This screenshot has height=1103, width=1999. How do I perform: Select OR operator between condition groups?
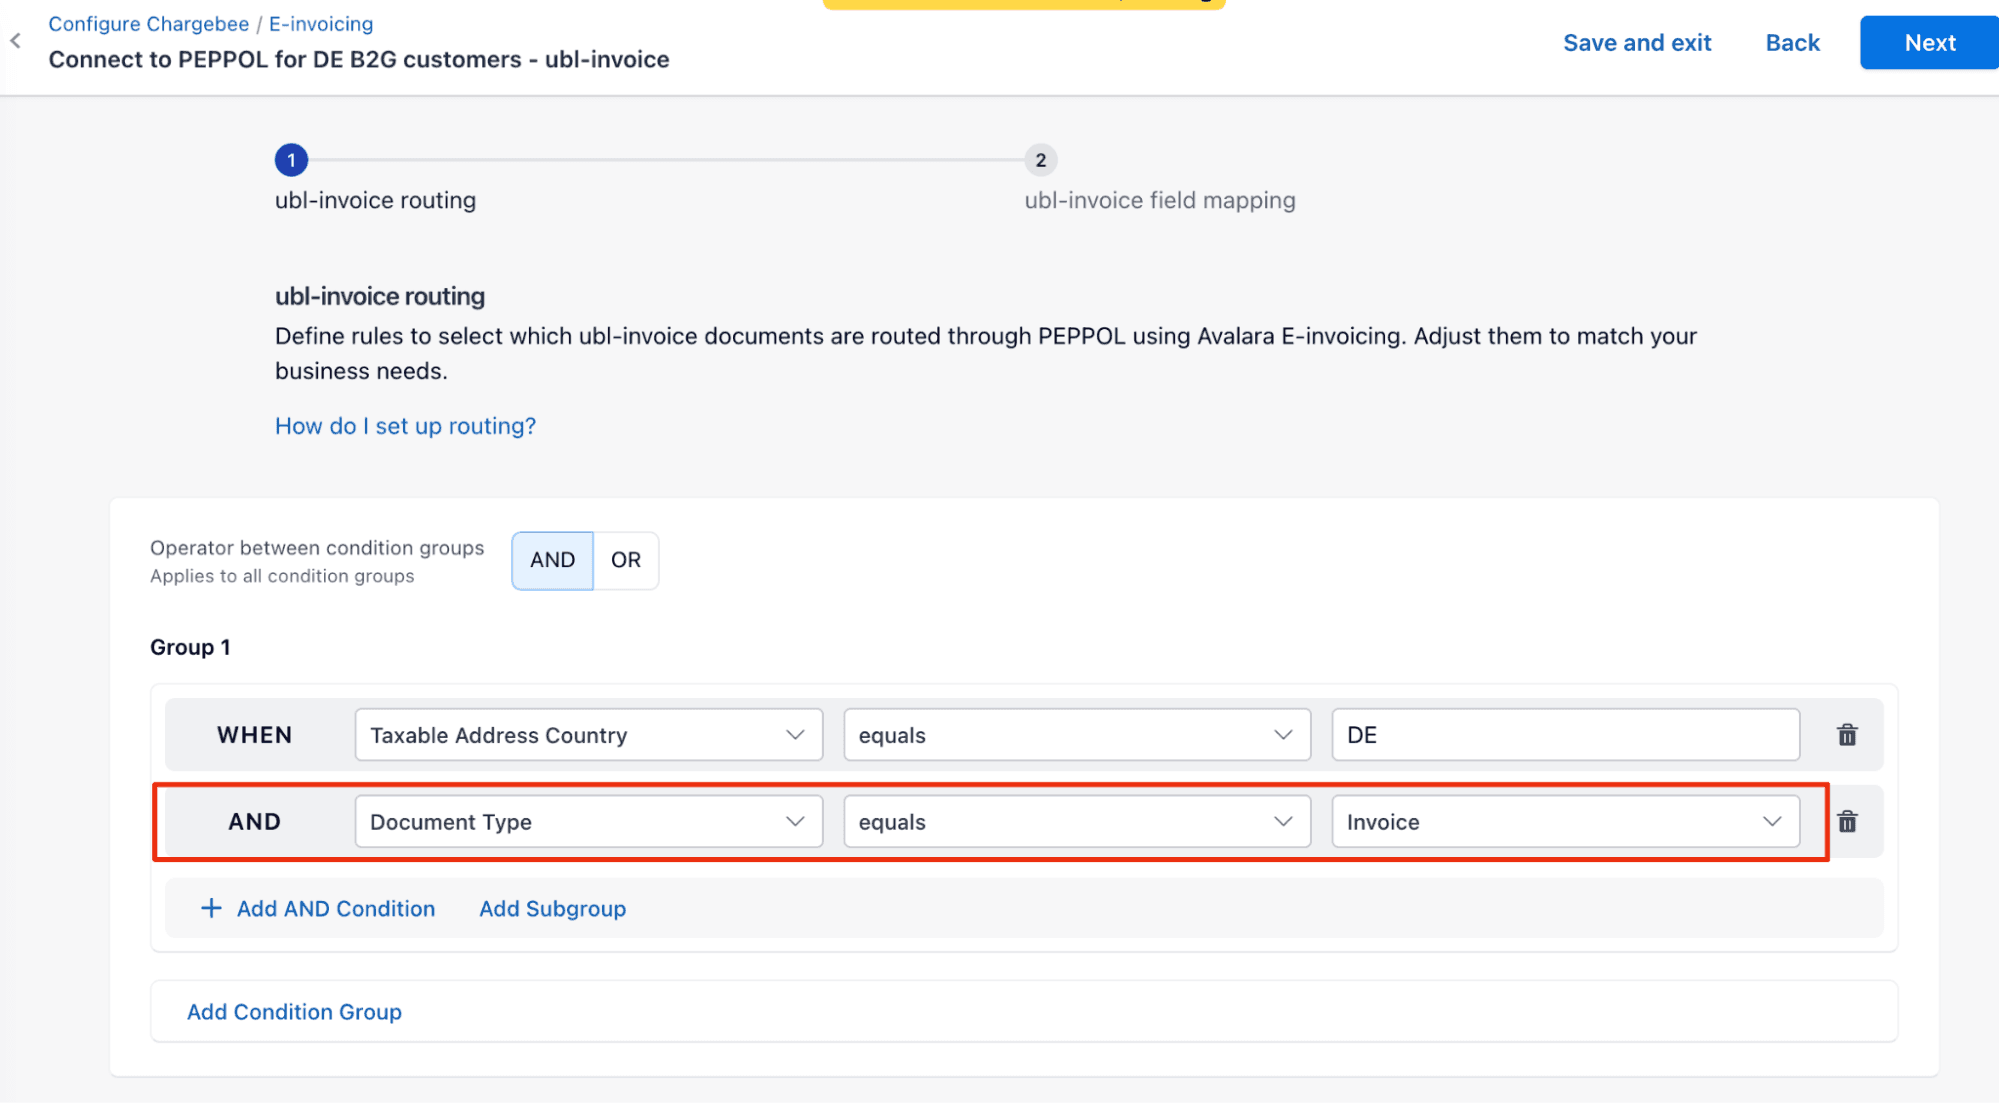coord(626,560)
